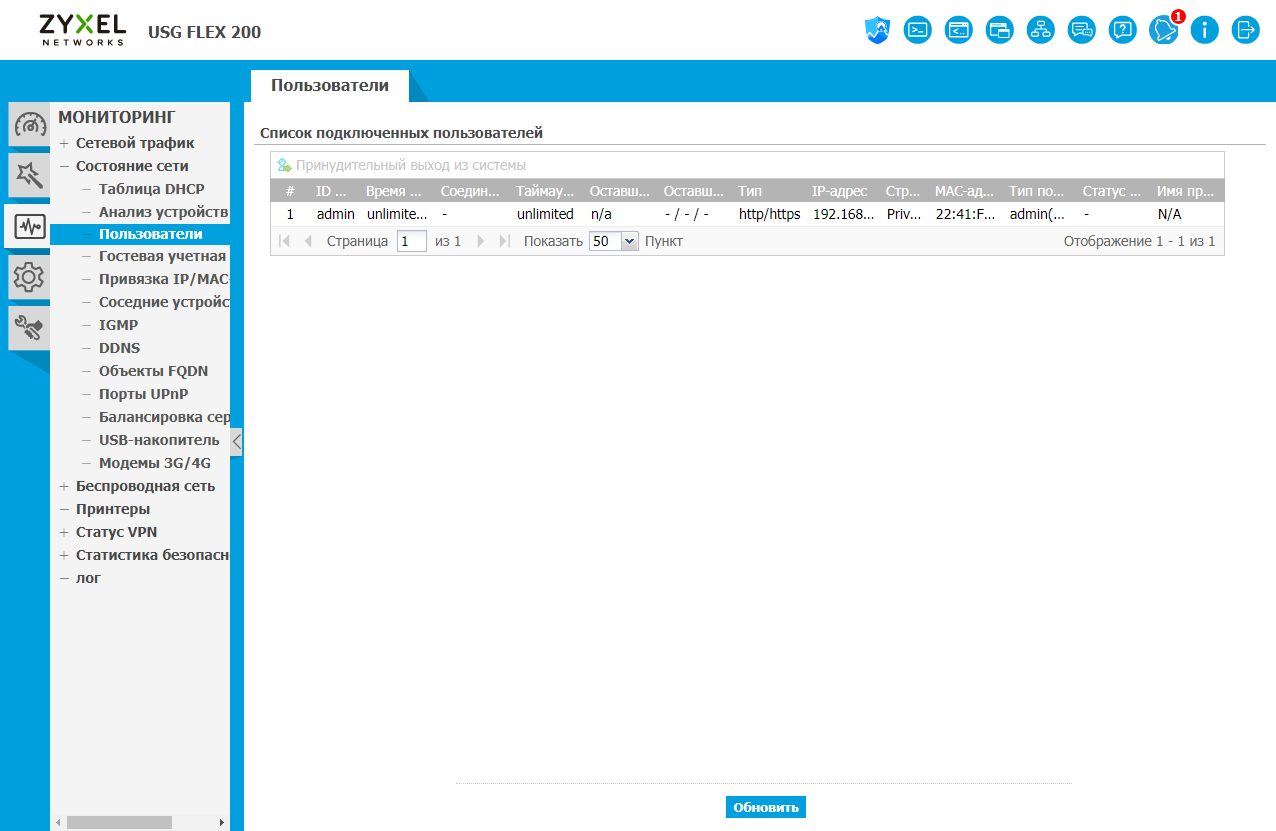Select the Monitoring pulse sidebar icon

[x=28, y=227]
